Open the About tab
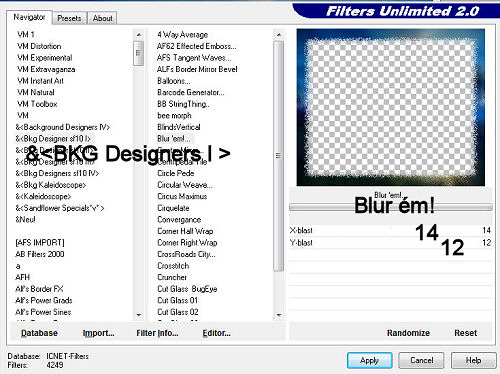This screenshot has width=500, height=374. 102,18
